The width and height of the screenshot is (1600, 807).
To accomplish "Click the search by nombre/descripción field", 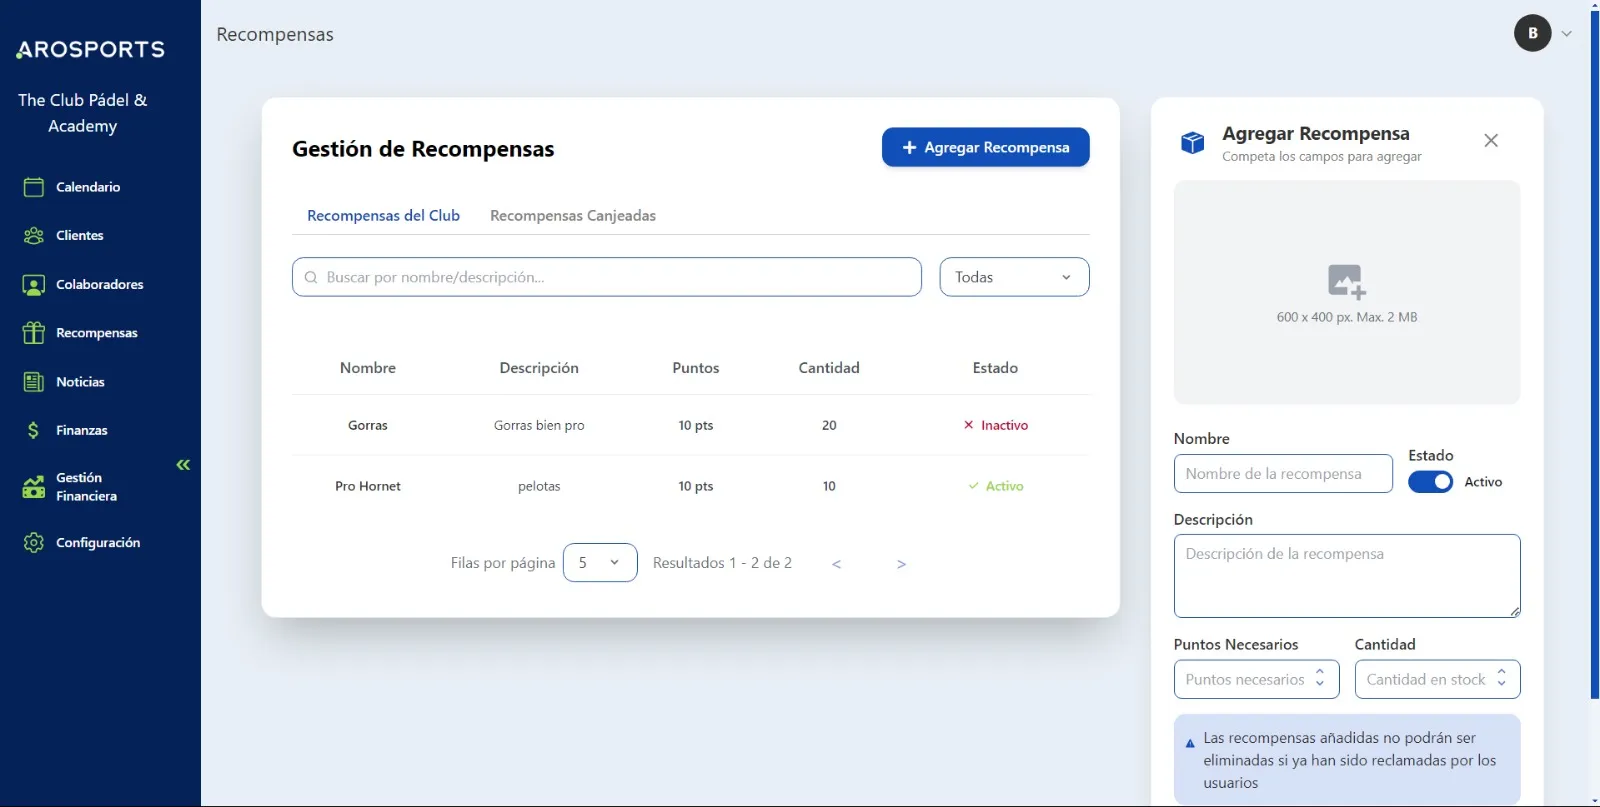I will pos(607,277).
